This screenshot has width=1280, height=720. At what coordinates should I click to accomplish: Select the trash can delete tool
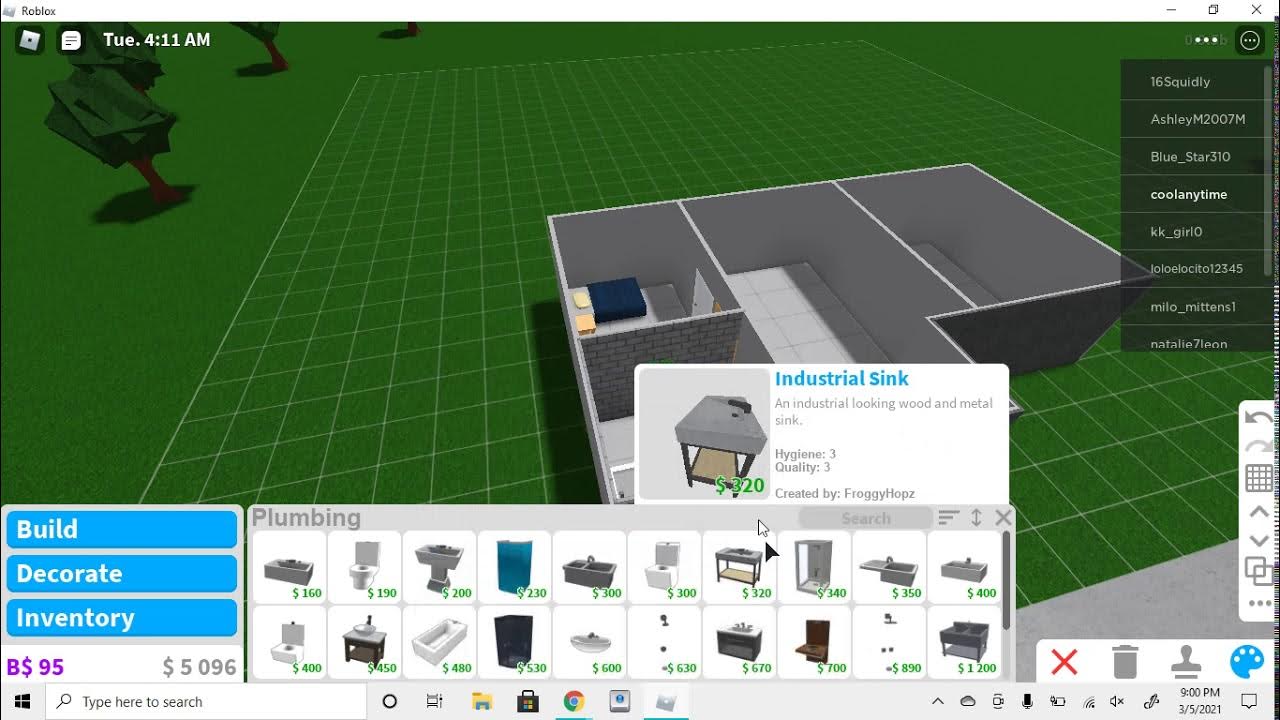pyautogui.click(x=1125, y=662)
